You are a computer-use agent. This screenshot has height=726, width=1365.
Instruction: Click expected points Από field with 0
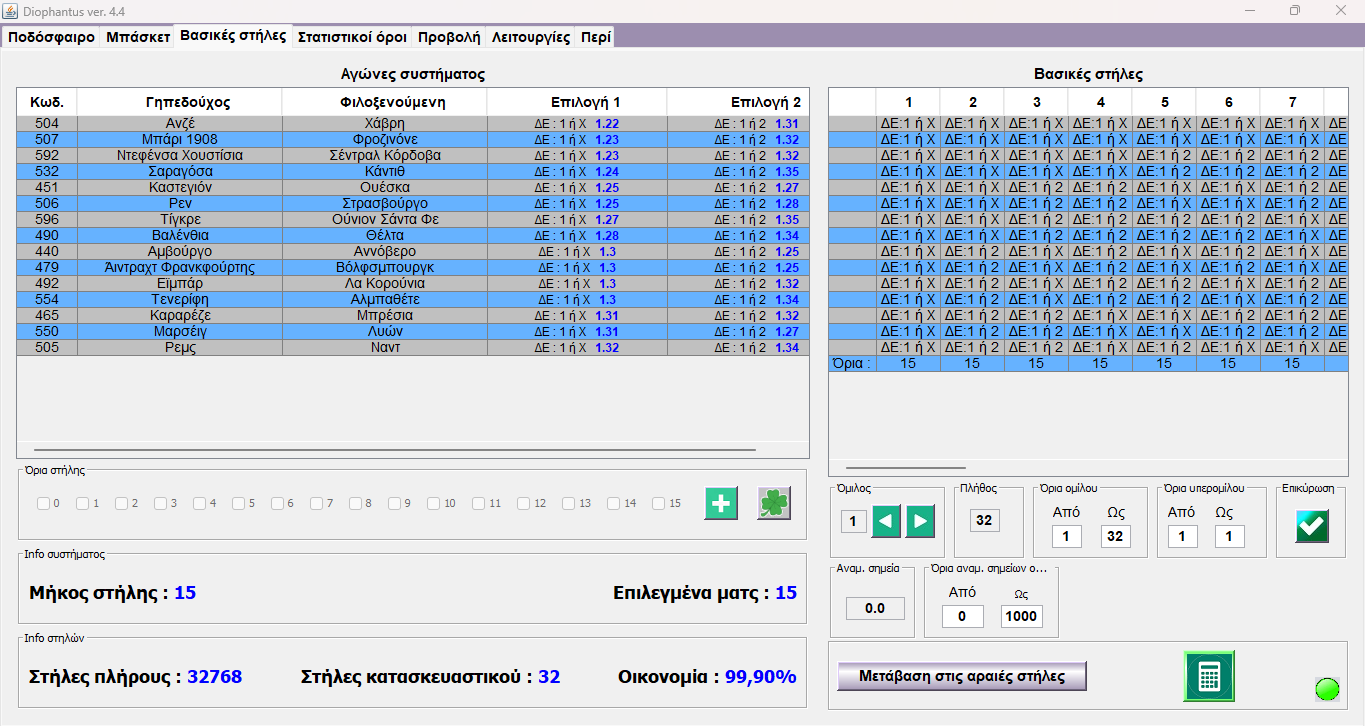[x=963, y=616]
